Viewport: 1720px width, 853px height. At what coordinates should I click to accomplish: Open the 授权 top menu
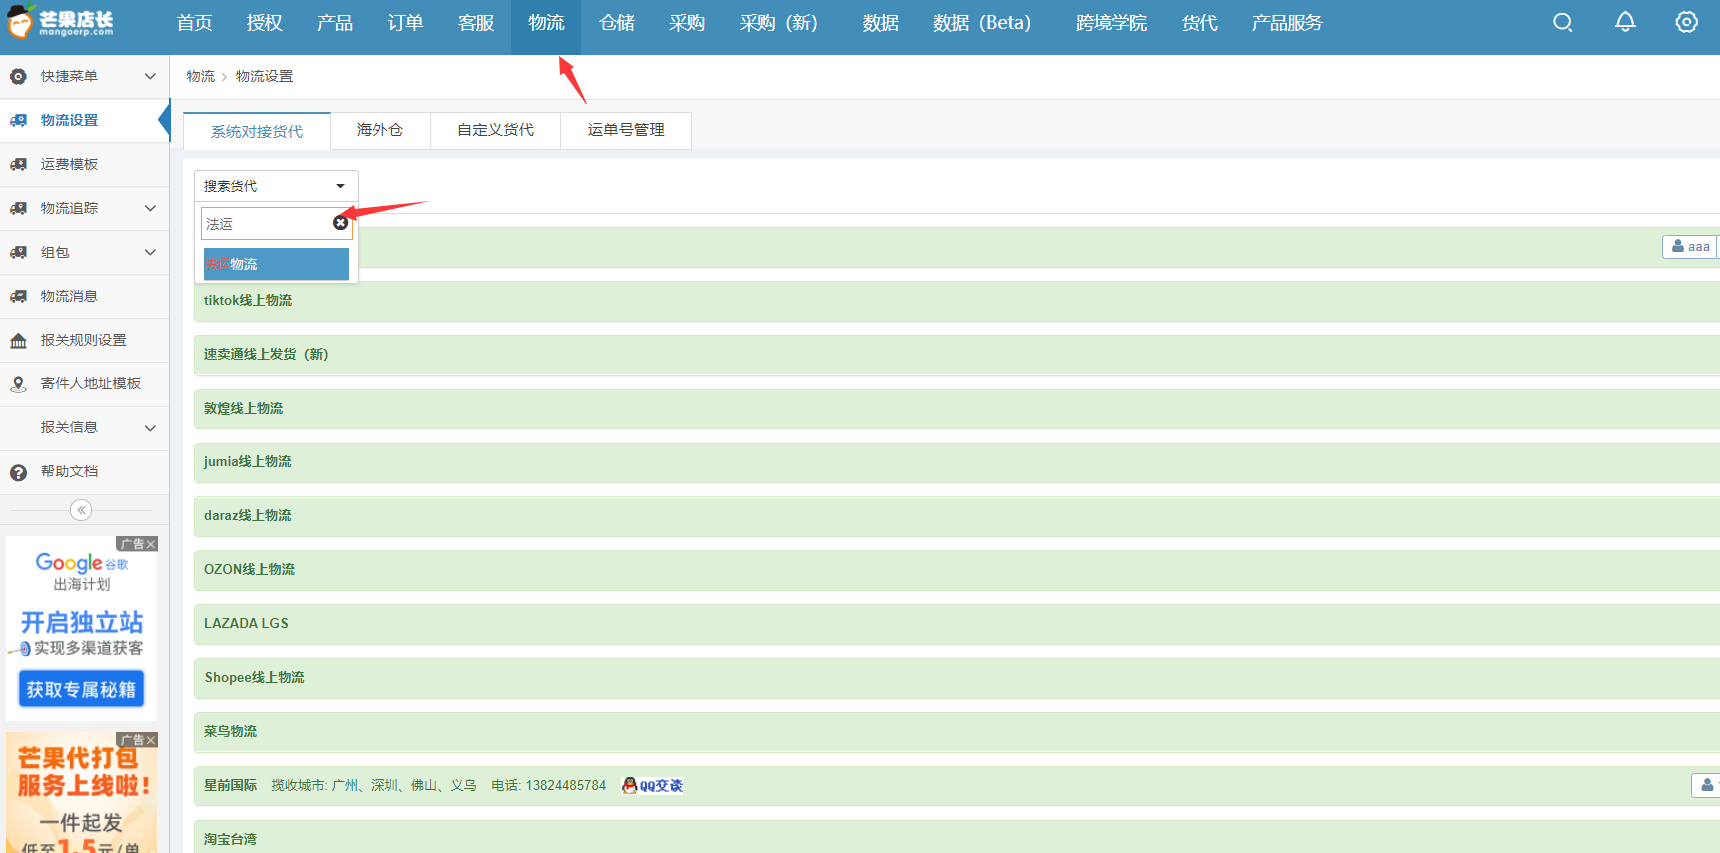[265, 22]
